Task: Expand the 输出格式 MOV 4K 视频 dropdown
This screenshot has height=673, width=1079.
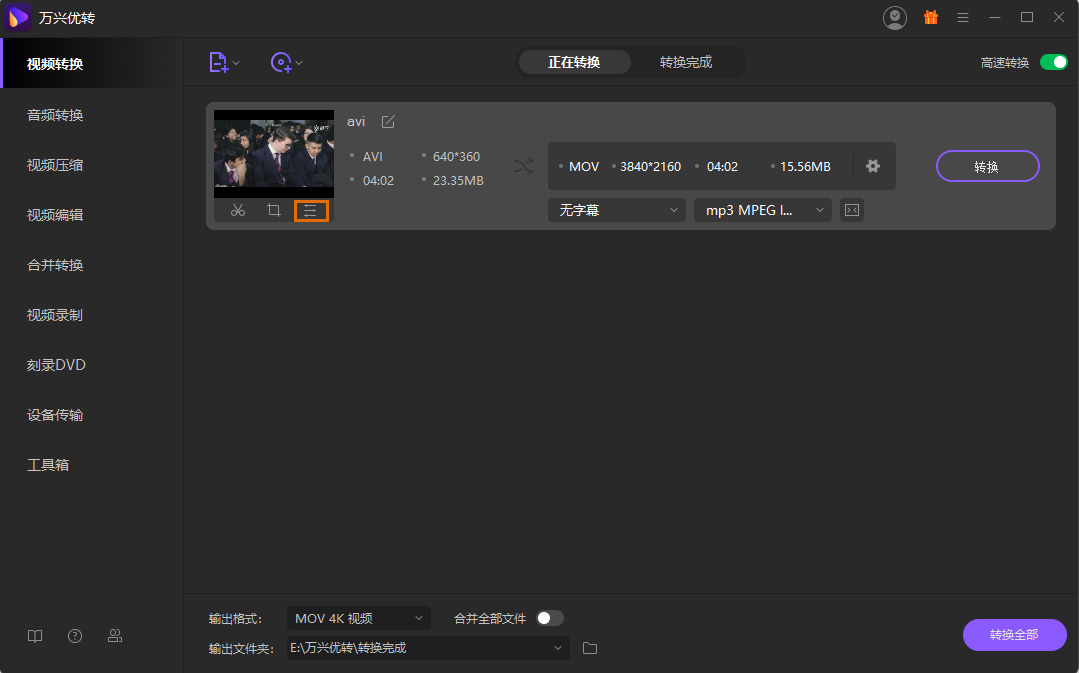Action: (358, 618)
